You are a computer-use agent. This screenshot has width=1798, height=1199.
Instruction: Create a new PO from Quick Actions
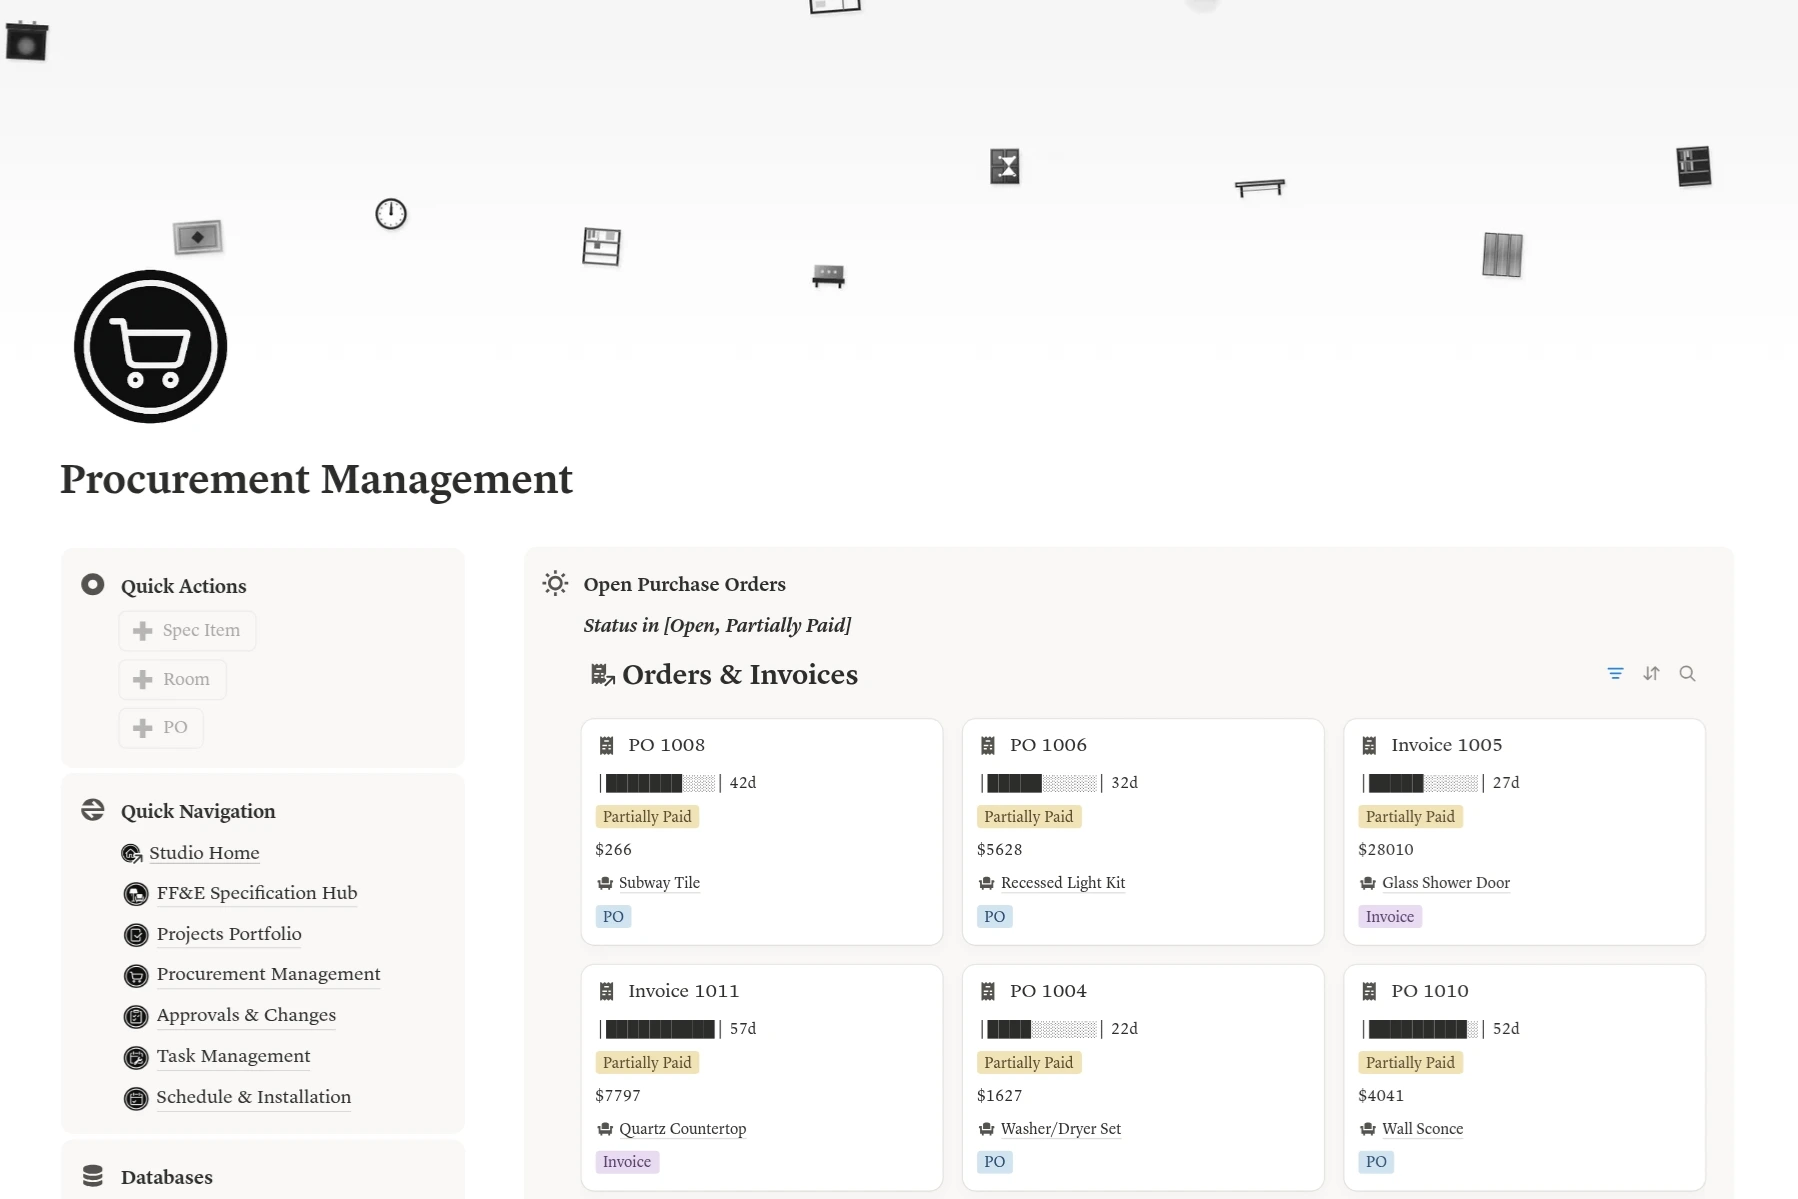tap(162, 728)
